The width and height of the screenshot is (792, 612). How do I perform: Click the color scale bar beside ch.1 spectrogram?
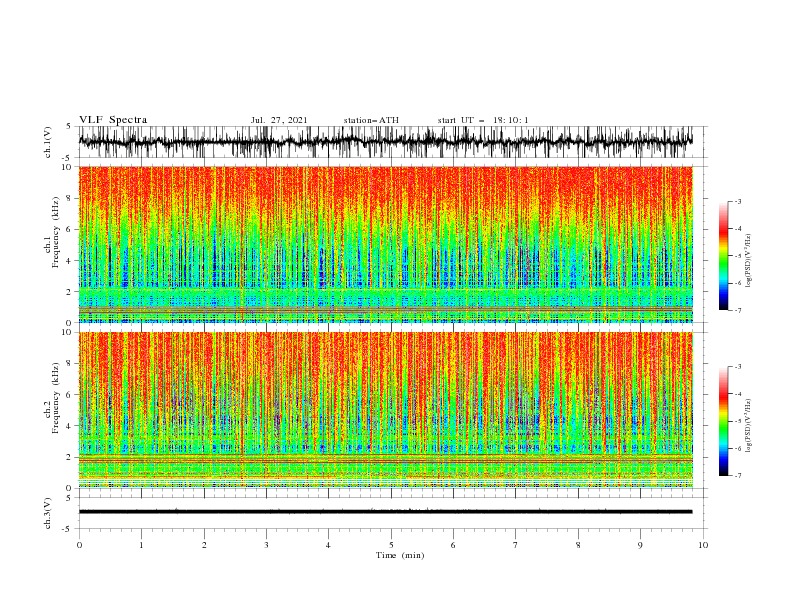click(724, 256)
